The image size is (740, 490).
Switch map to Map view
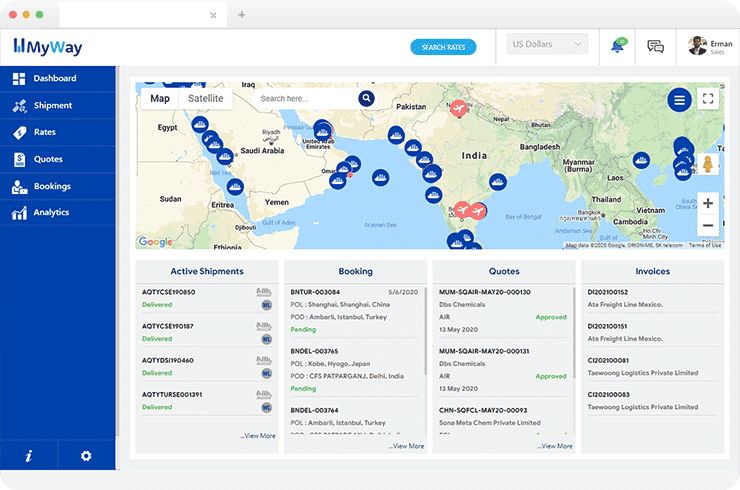160,99
